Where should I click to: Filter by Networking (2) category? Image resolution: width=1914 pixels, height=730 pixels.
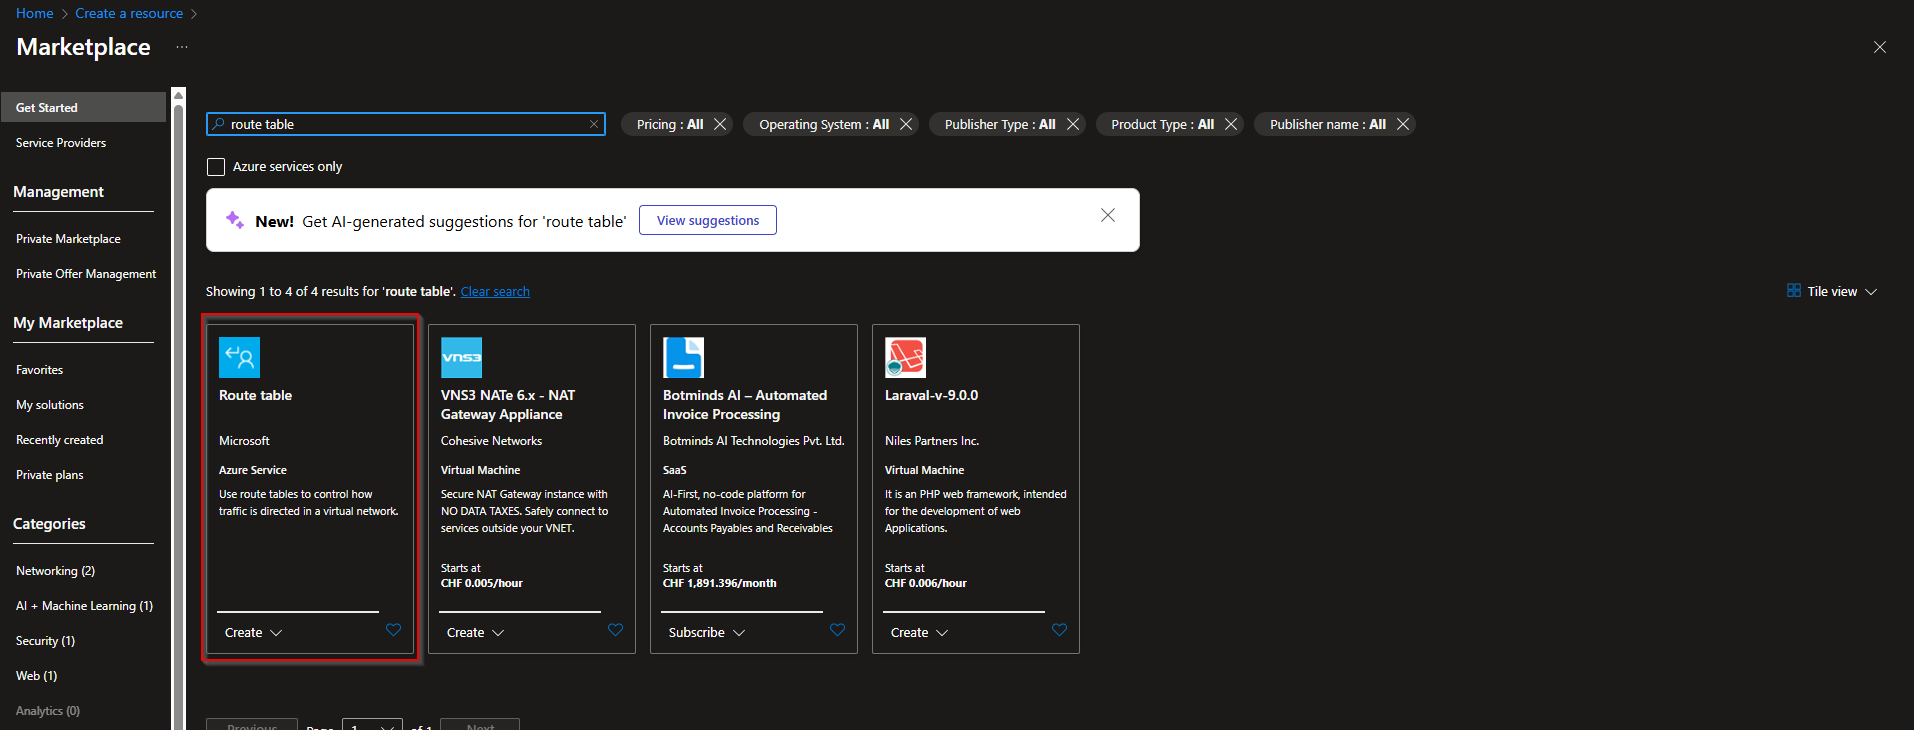point(55,571)
